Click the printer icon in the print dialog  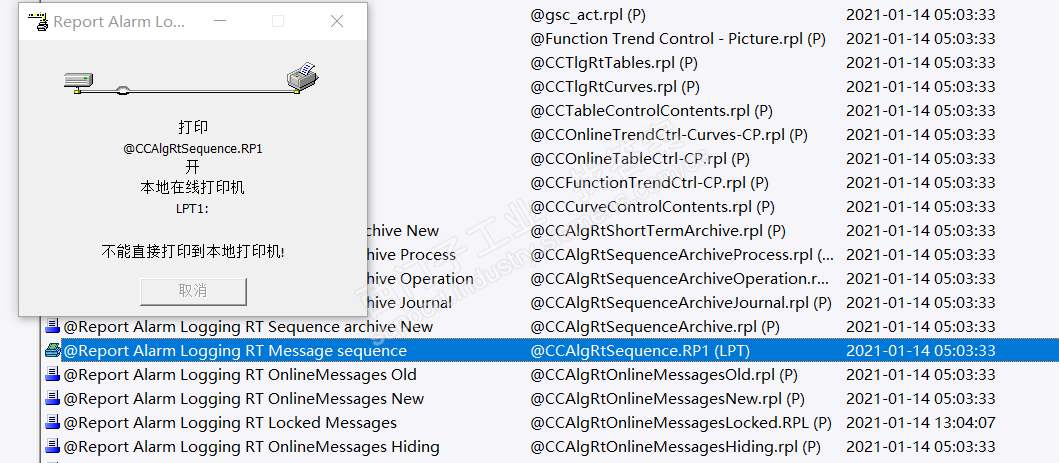coord(302,76)
